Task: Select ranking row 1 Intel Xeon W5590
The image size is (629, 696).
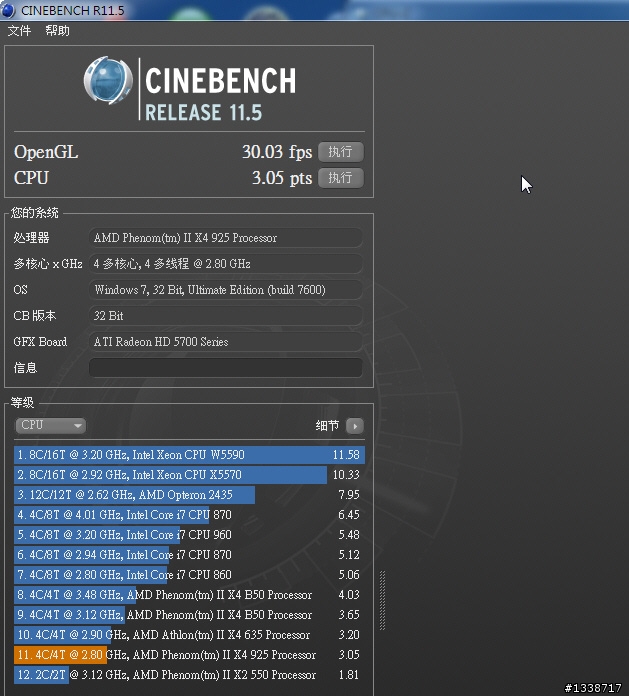Action: pos(189,455)
